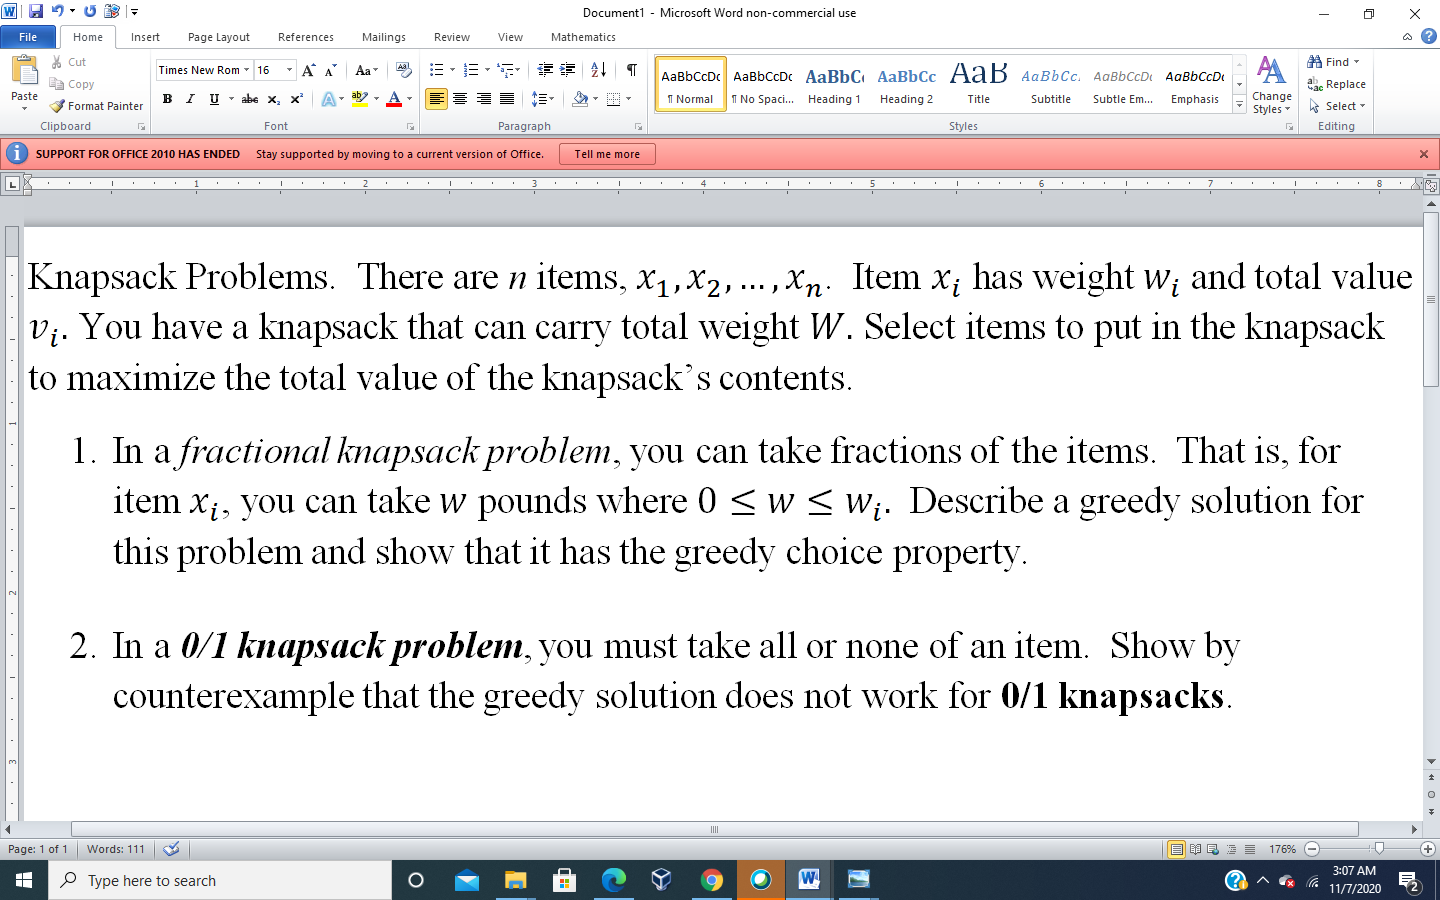Viewport: 1440px width, 900px height.
Task: Sort the text with the Sort icon
Action: 598,70
